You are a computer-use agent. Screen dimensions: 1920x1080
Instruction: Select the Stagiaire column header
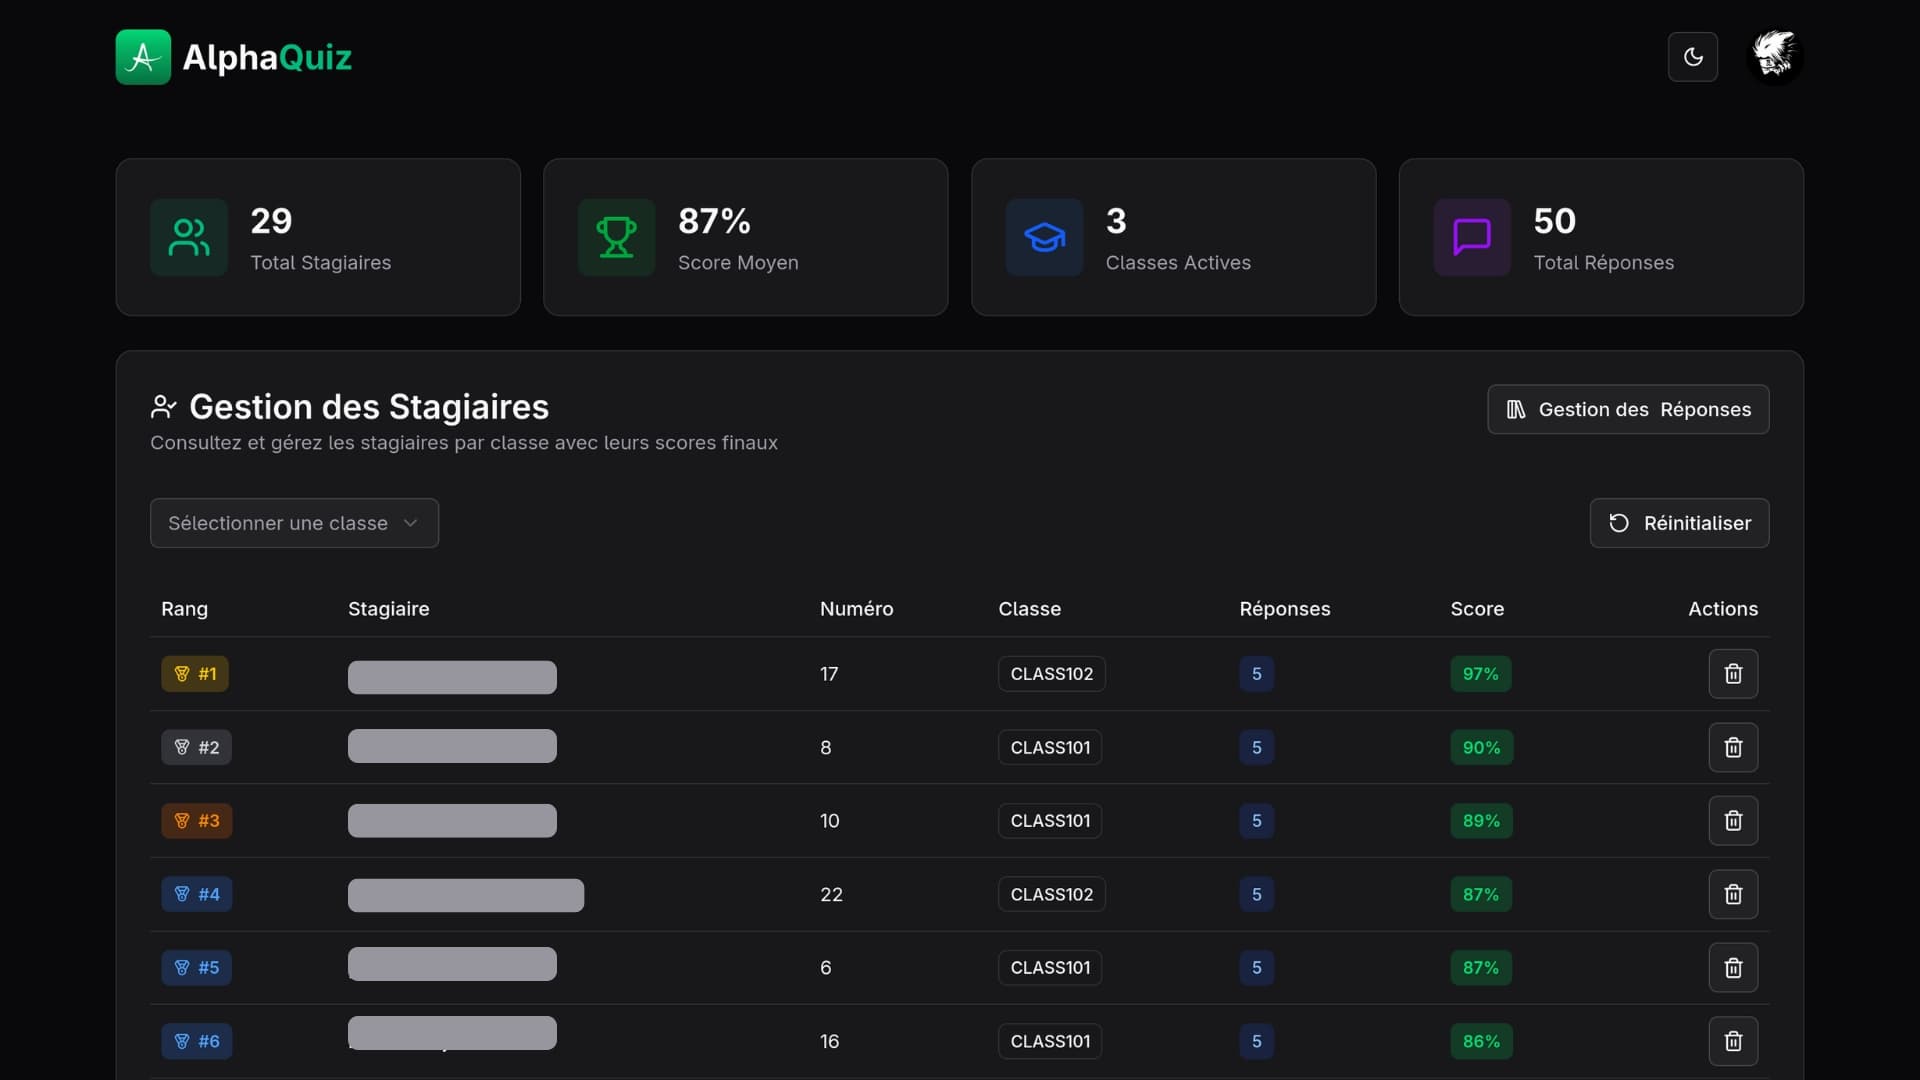click(388, 609)
